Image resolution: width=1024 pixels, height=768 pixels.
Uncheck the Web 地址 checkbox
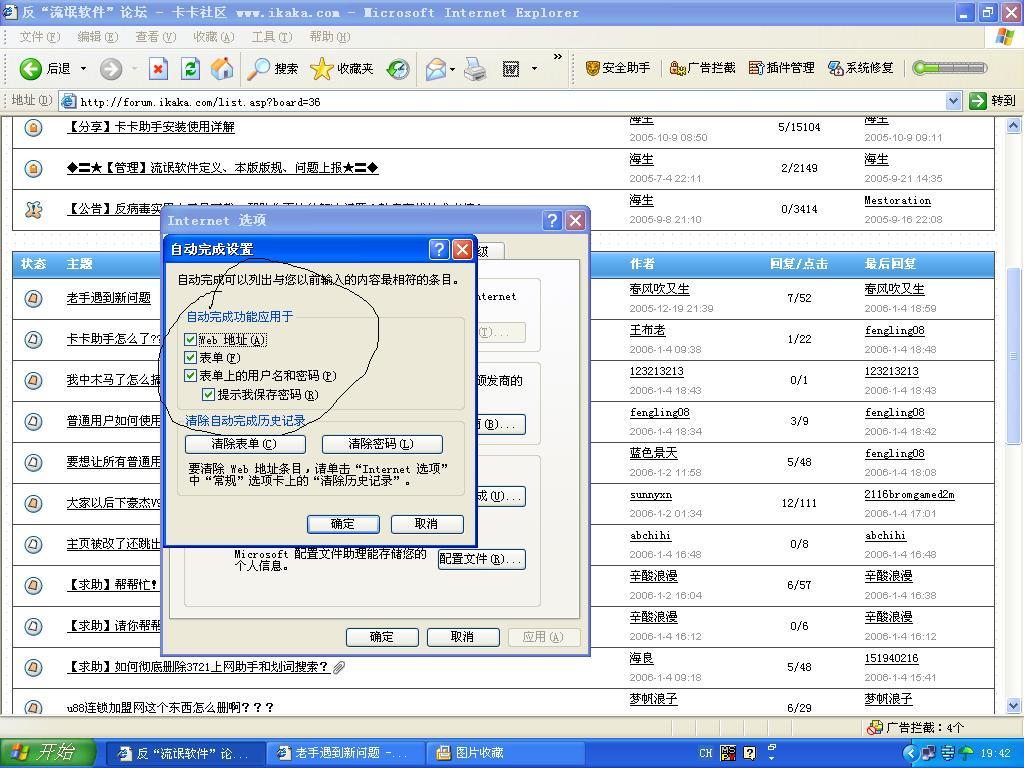point(191,340)
